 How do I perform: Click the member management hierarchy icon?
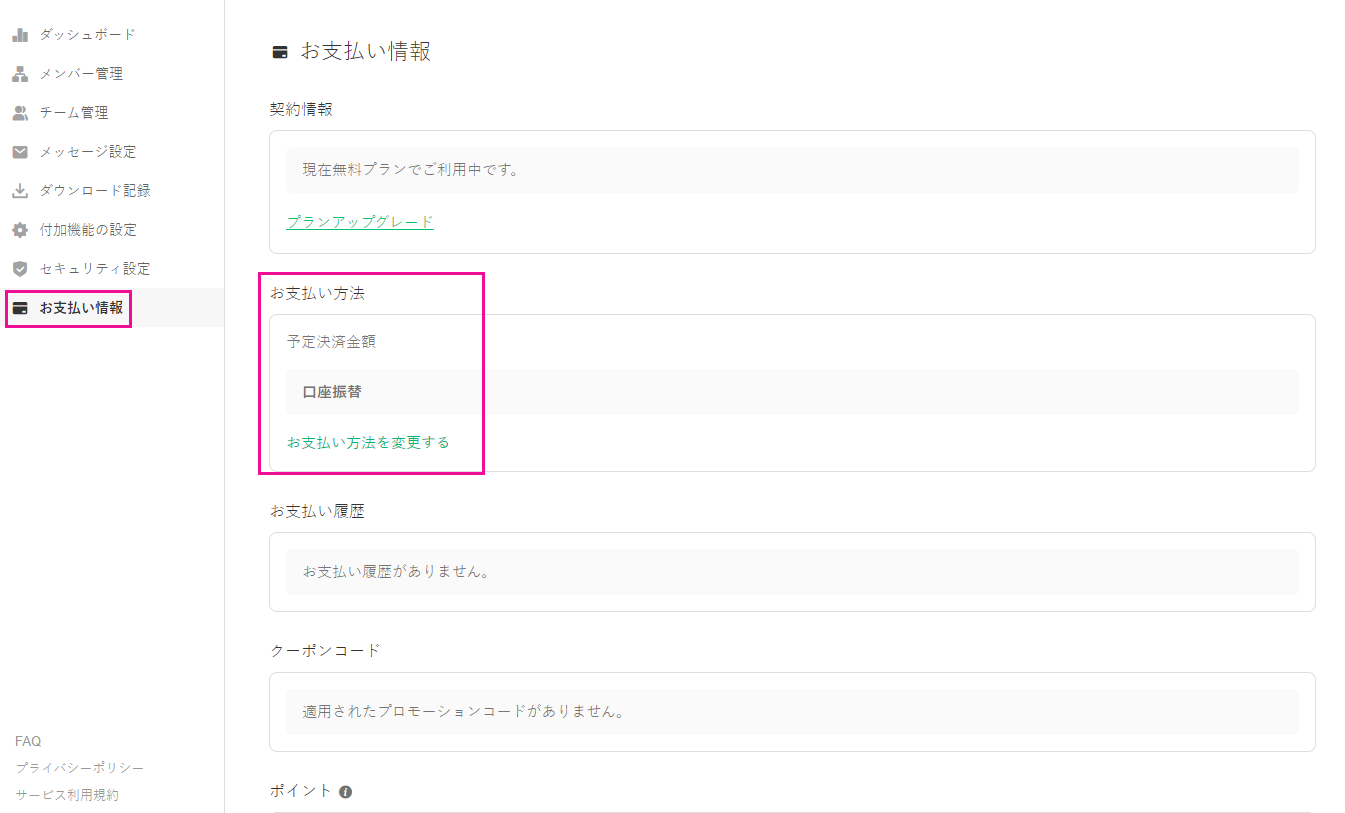[20, 74]
